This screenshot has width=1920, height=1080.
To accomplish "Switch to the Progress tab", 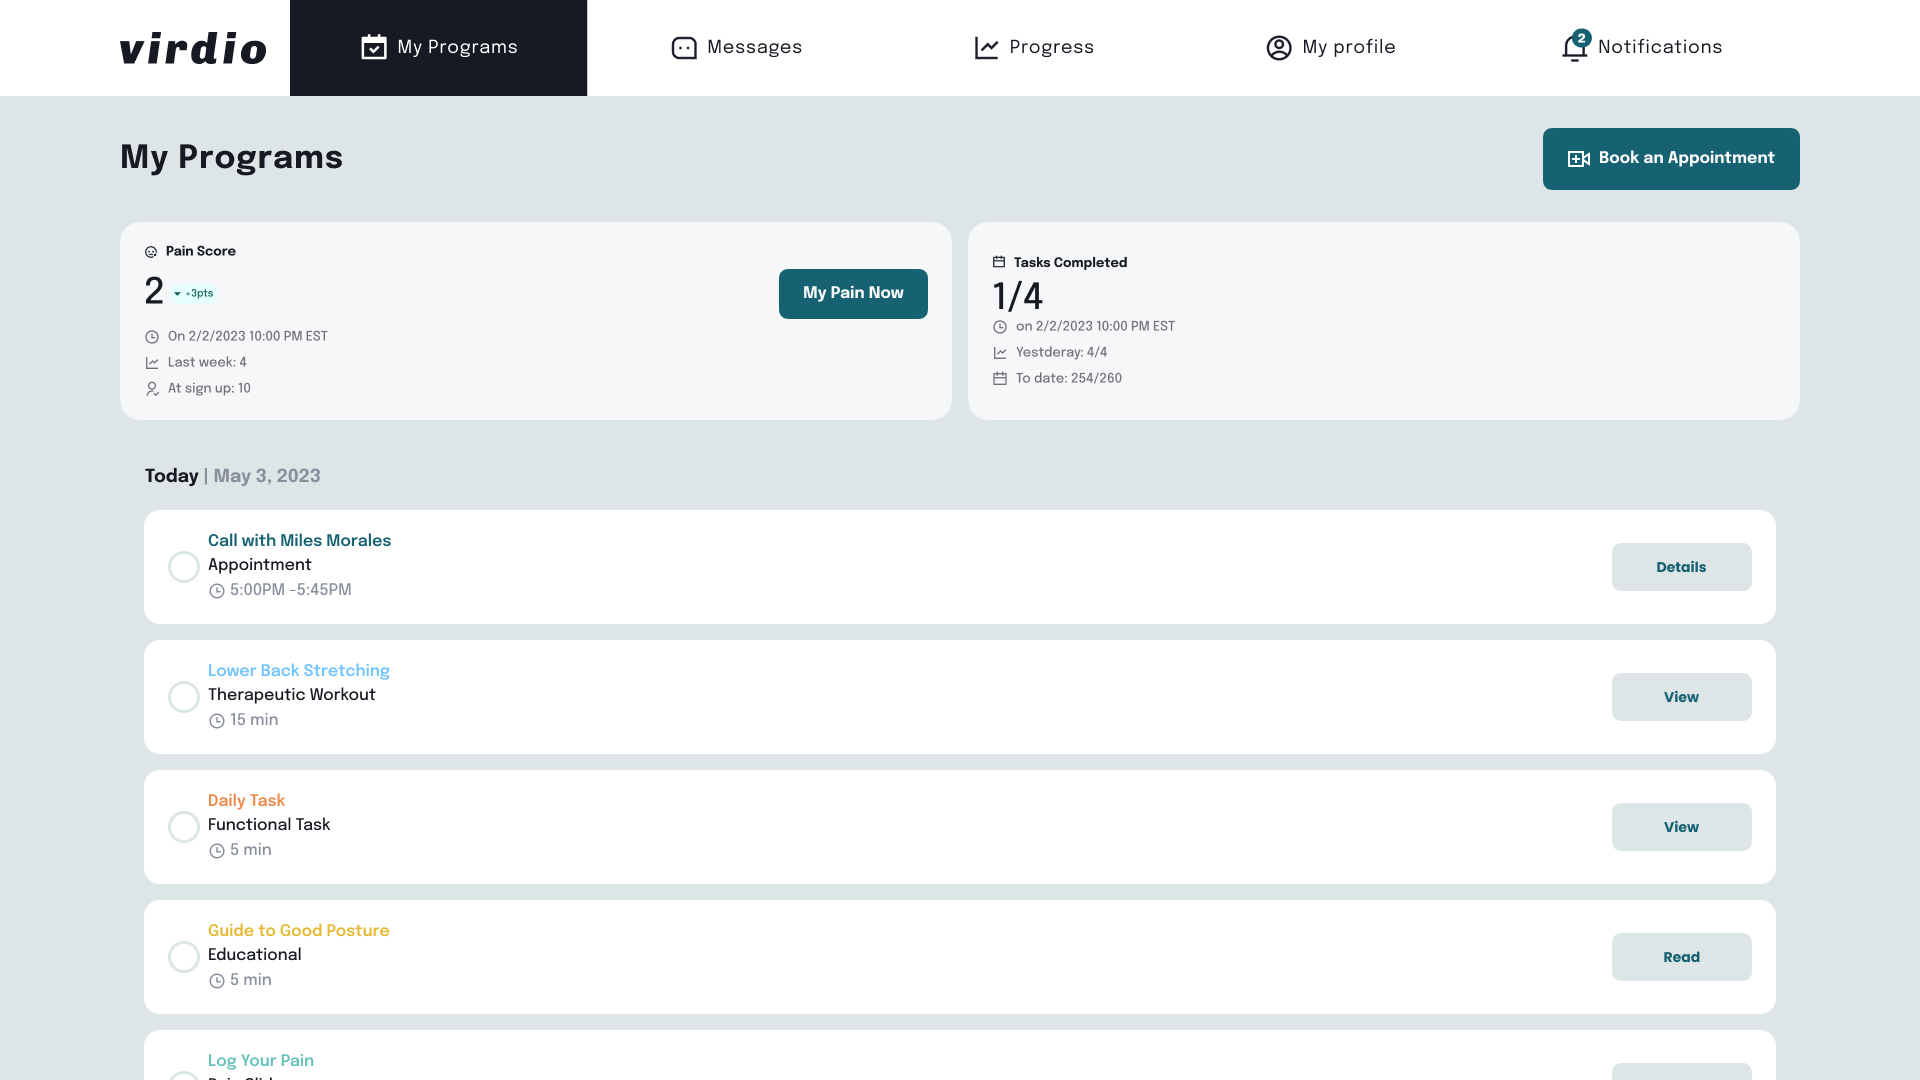I will [1034, 48].
